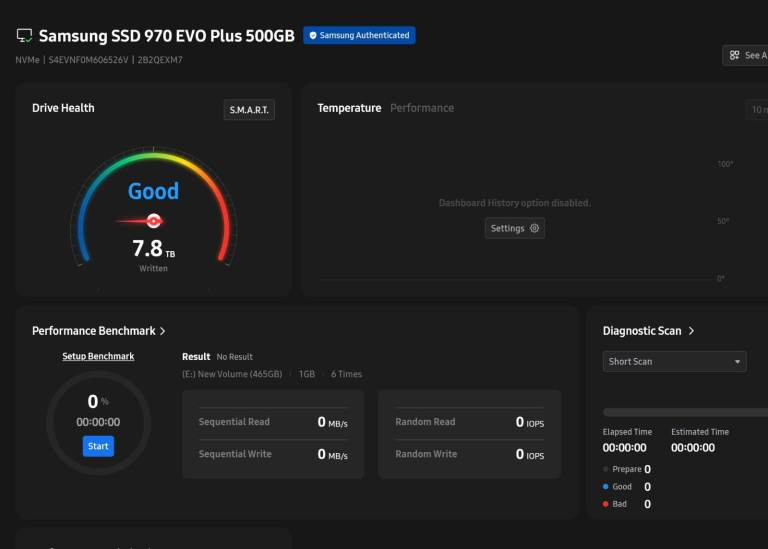Click the Diagnostic Scan progress bar
This screenshot has height=549, width=768.
click(685, 412)
